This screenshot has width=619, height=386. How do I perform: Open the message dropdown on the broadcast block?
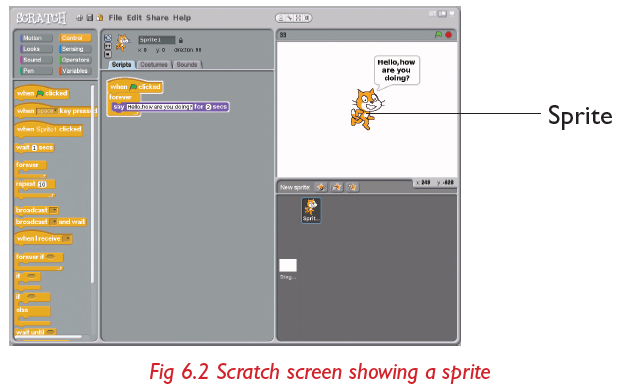[54, 210]
